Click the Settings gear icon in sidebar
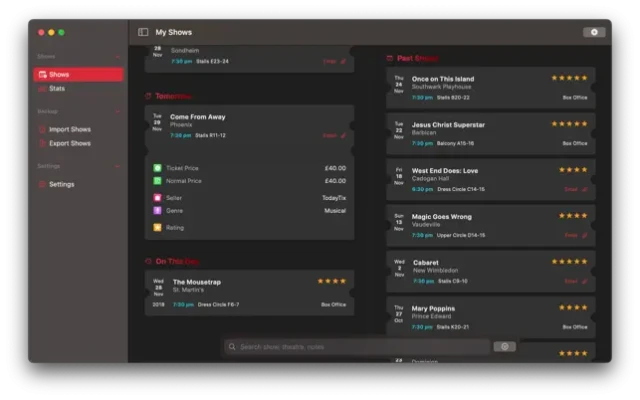The height and width of the screenshot is (400, 640). (x=42, y=184)
